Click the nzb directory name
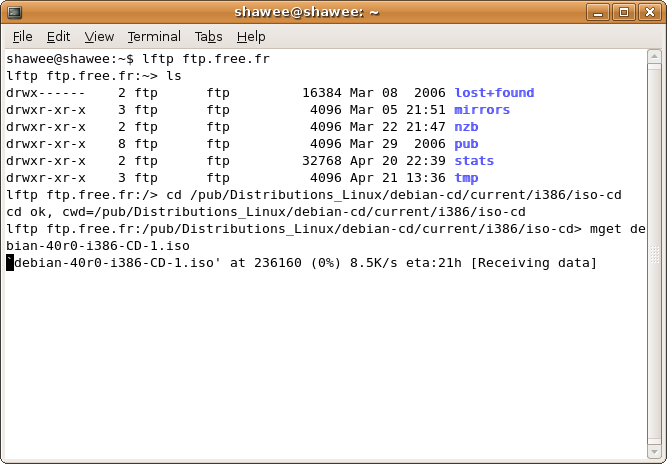 point(466,127)
